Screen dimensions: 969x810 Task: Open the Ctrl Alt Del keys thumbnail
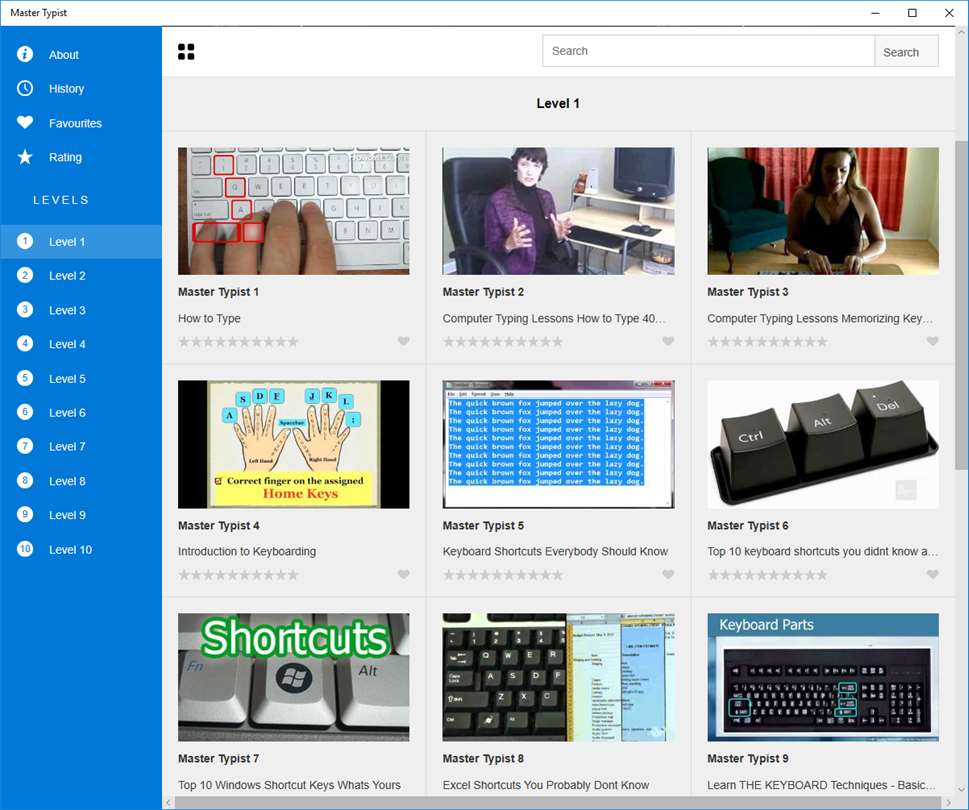click(823, 444)
